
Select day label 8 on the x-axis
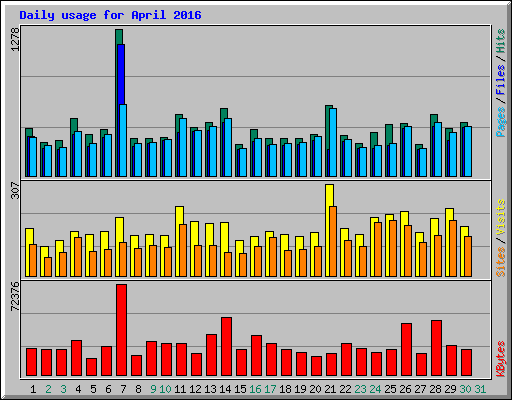[x=138, y=389]
